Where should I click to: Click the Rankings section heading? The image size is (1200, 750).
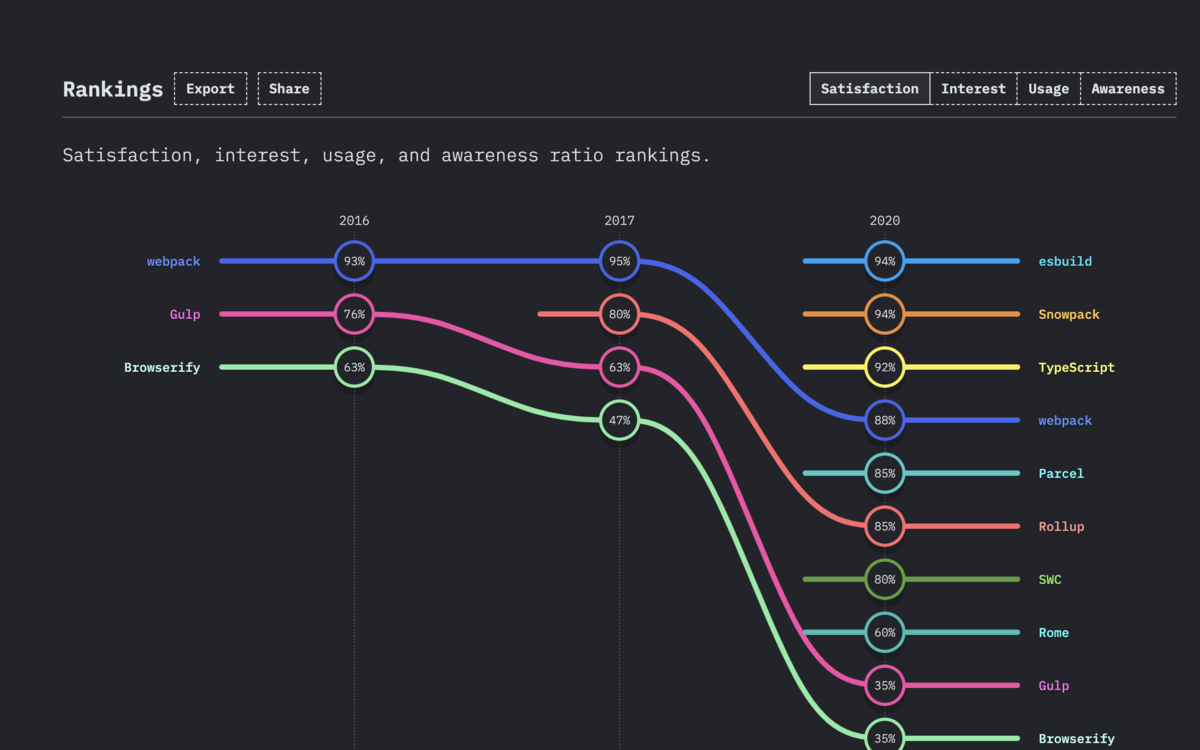coord(113,88)
